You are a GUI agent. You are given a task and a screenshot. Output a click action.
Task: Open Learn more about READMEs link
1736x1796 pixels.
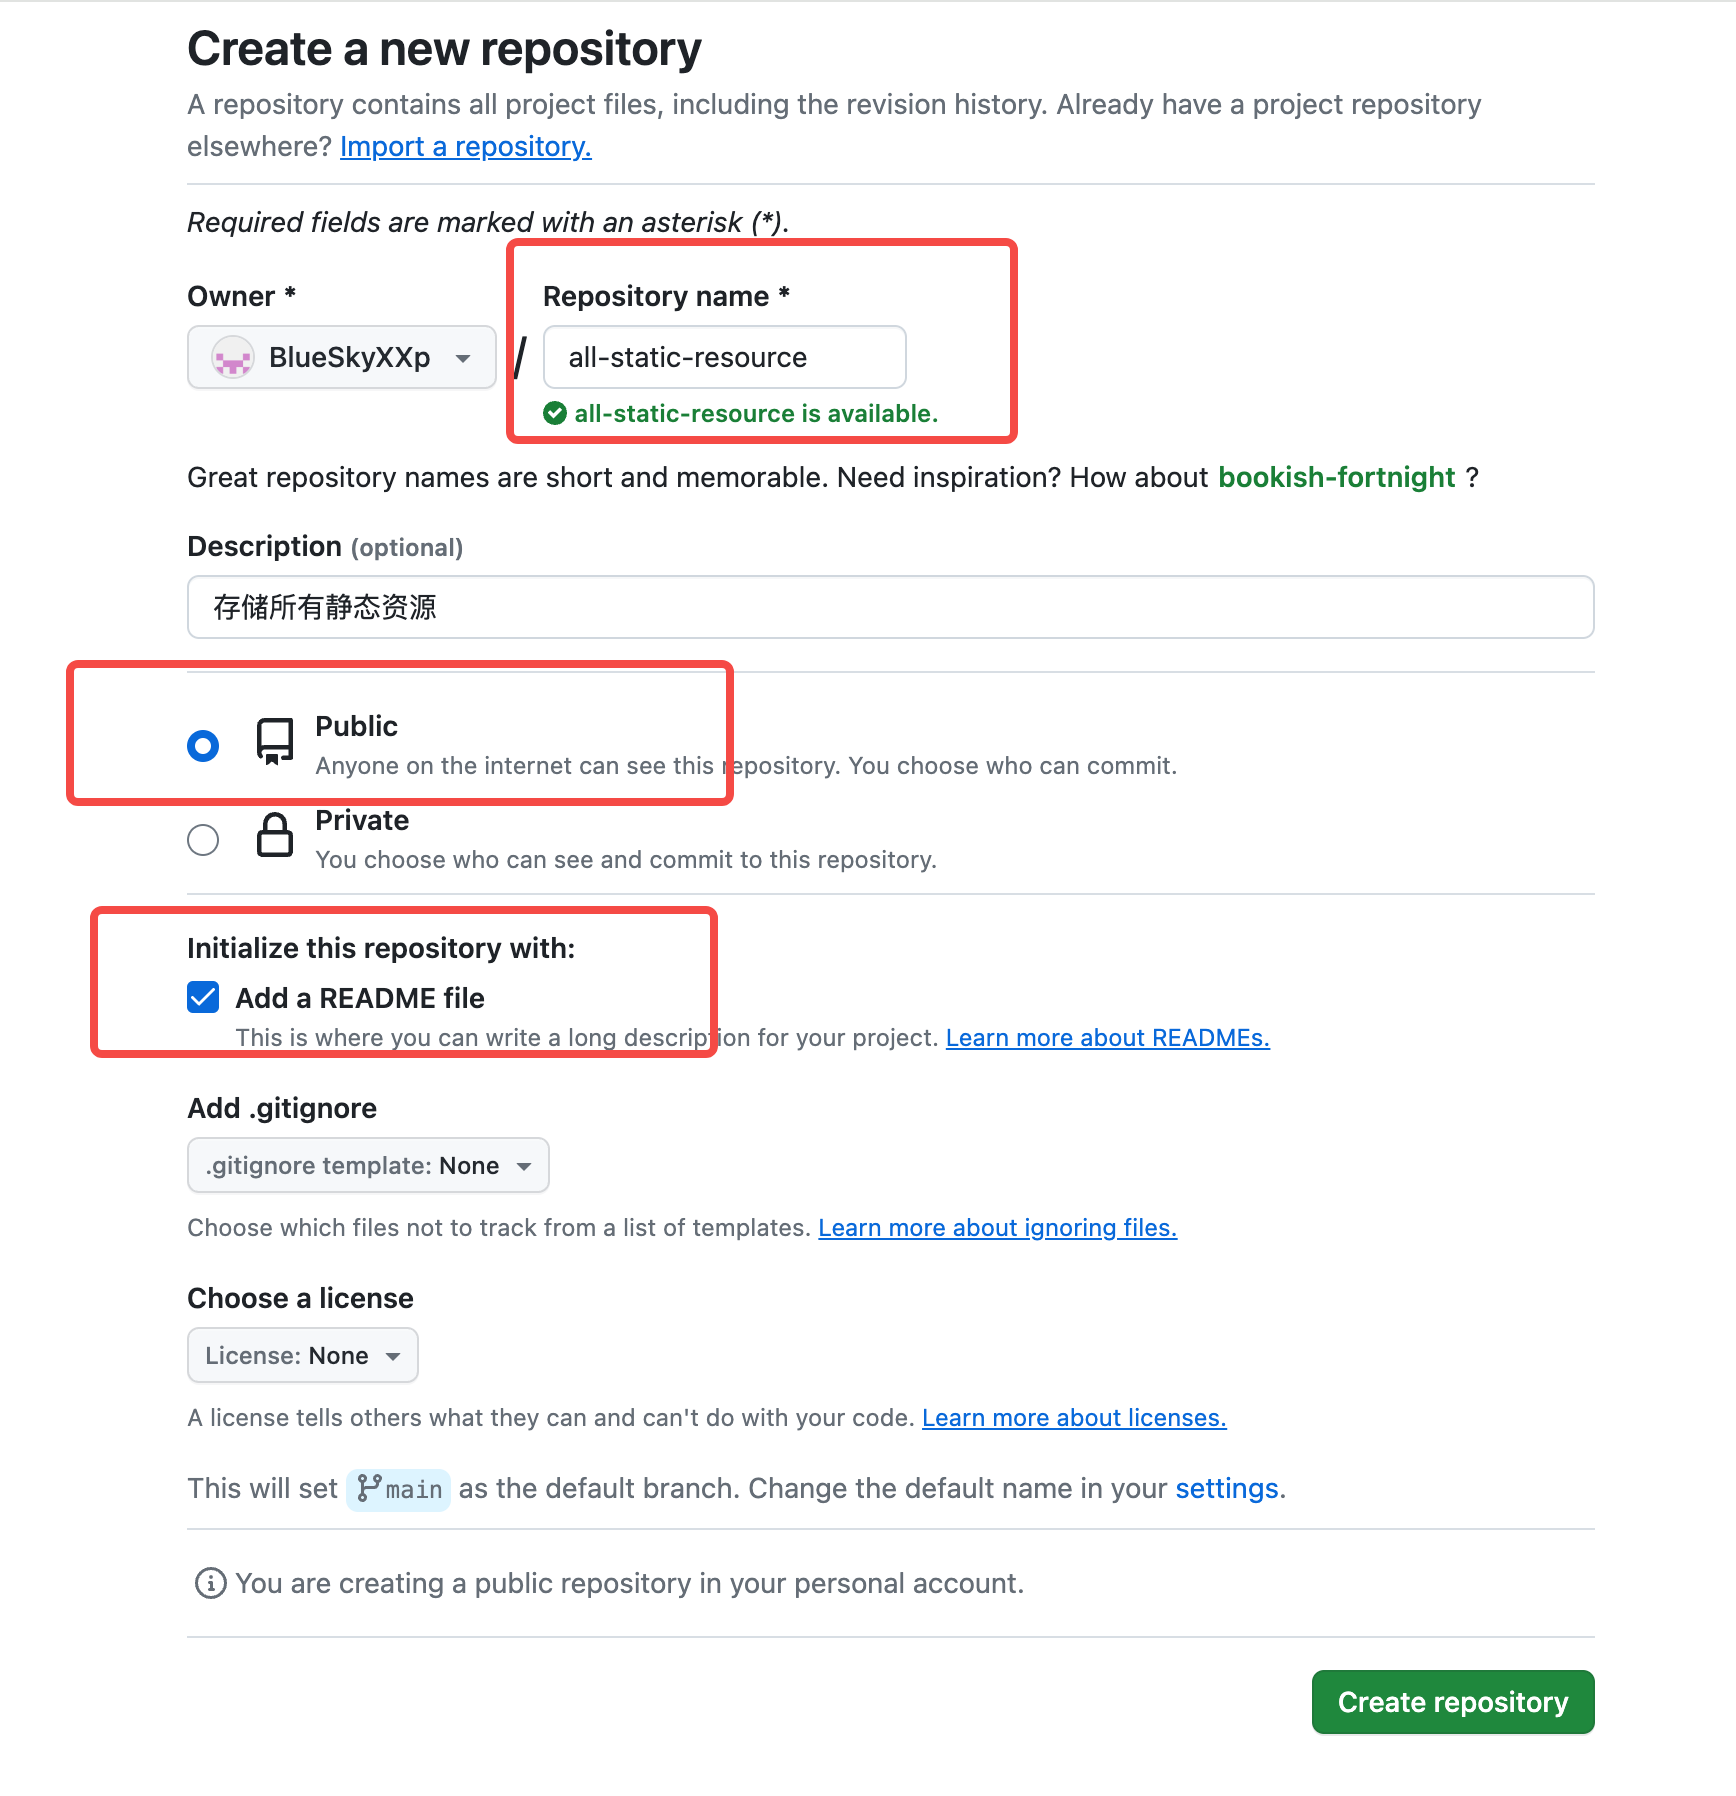pos(1107,1038)
